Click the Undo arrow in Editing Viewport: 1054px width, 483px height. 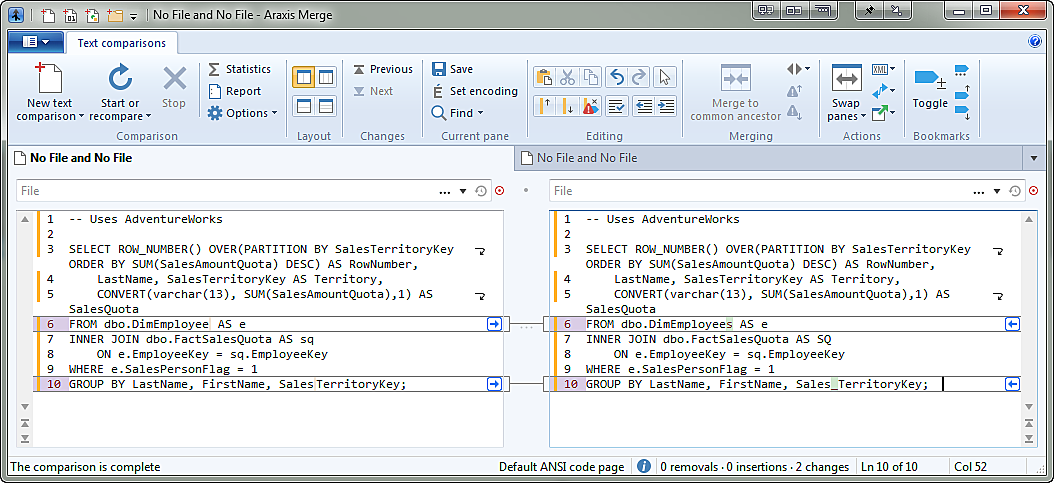616,77
